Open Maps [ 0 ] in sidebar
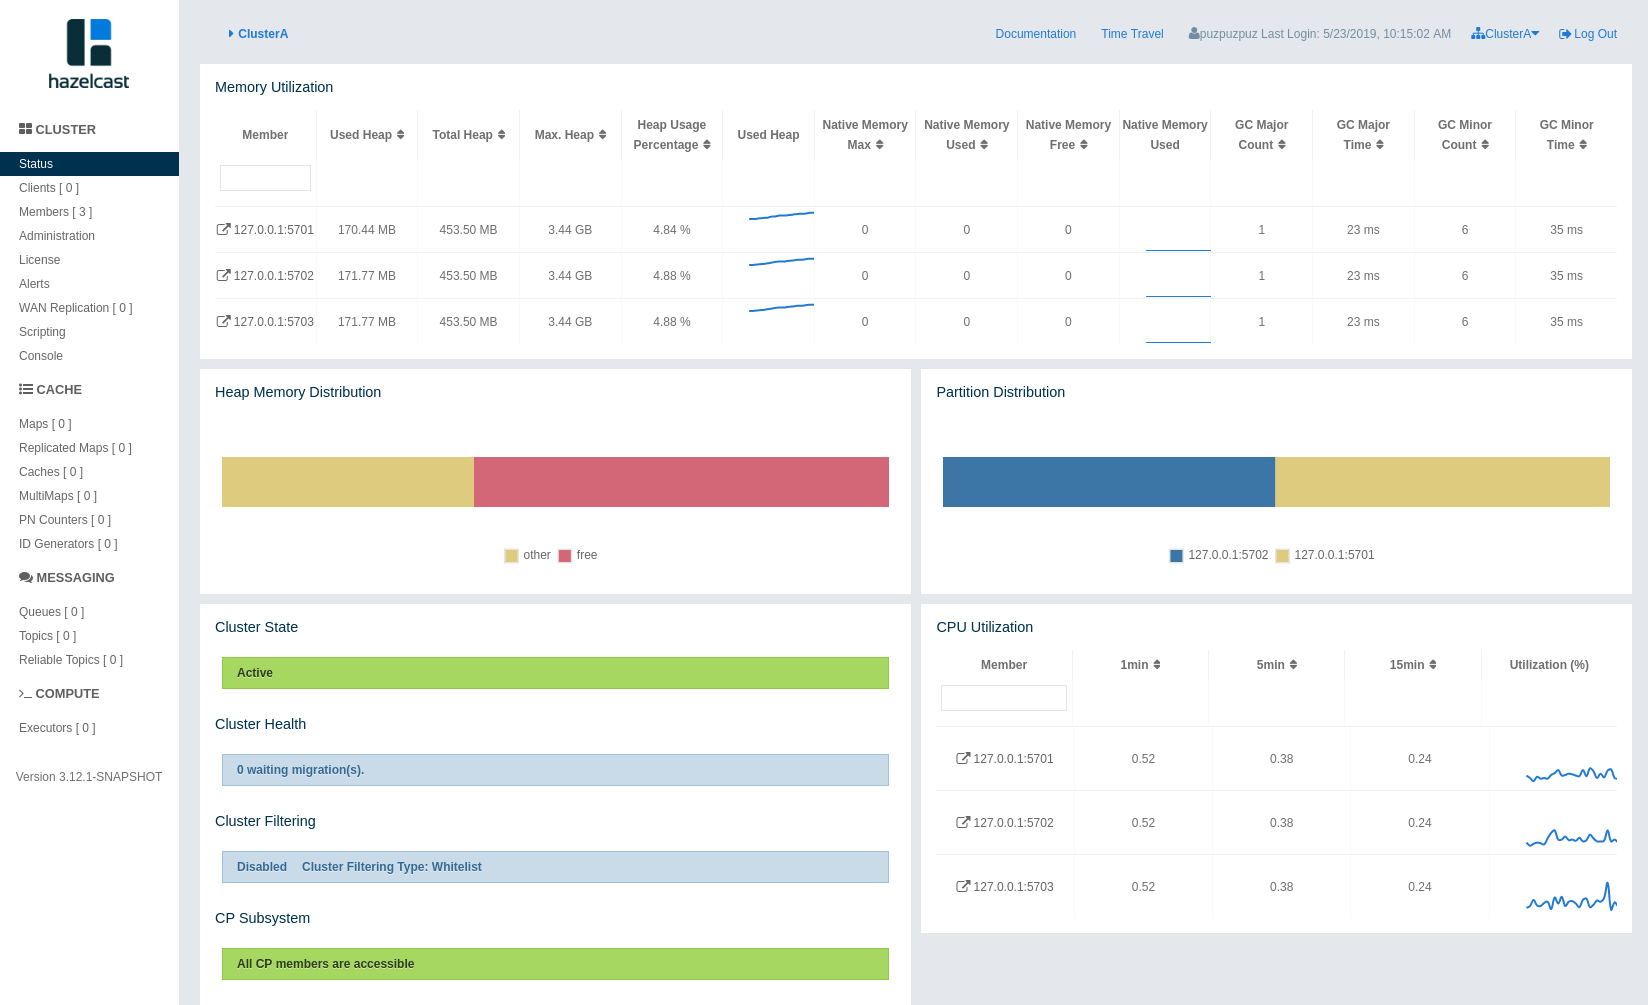 [45, 424]
